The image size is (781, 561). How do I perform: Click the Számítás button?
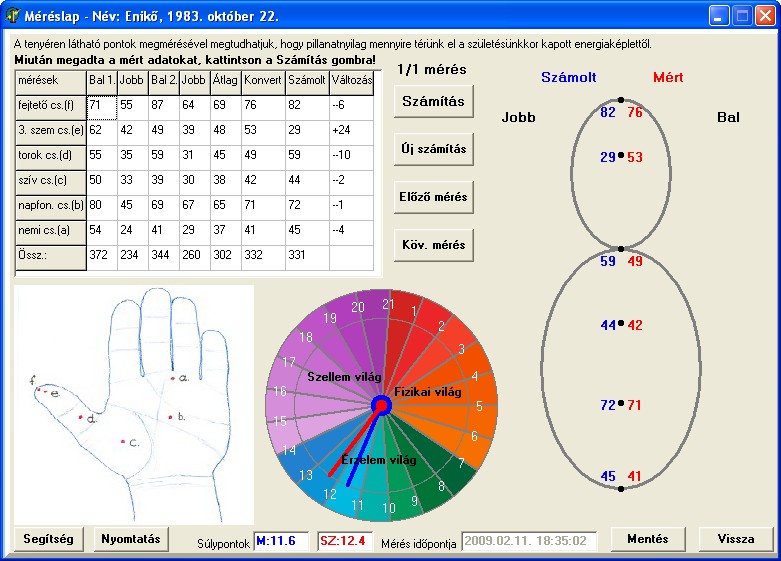tap(433, 101)
